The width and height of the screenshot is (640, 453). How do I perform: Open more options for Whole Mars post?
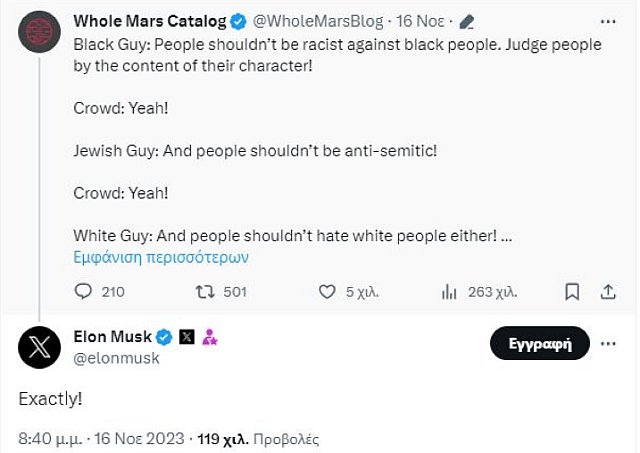tap(608, 21)
